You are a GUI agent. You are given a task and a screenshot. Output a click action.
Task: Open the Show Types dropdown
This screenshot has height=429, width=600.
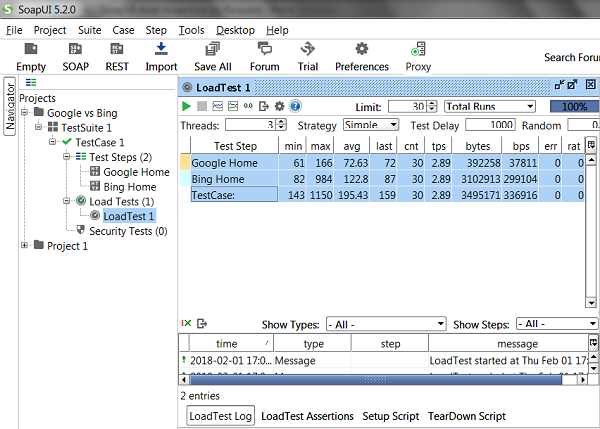(386, 325)
